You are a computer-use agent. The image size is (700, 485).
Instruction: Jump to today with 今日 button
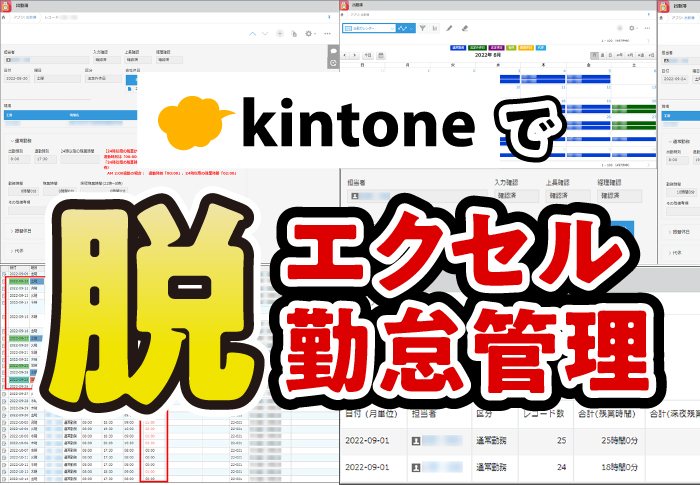(367, 55)
